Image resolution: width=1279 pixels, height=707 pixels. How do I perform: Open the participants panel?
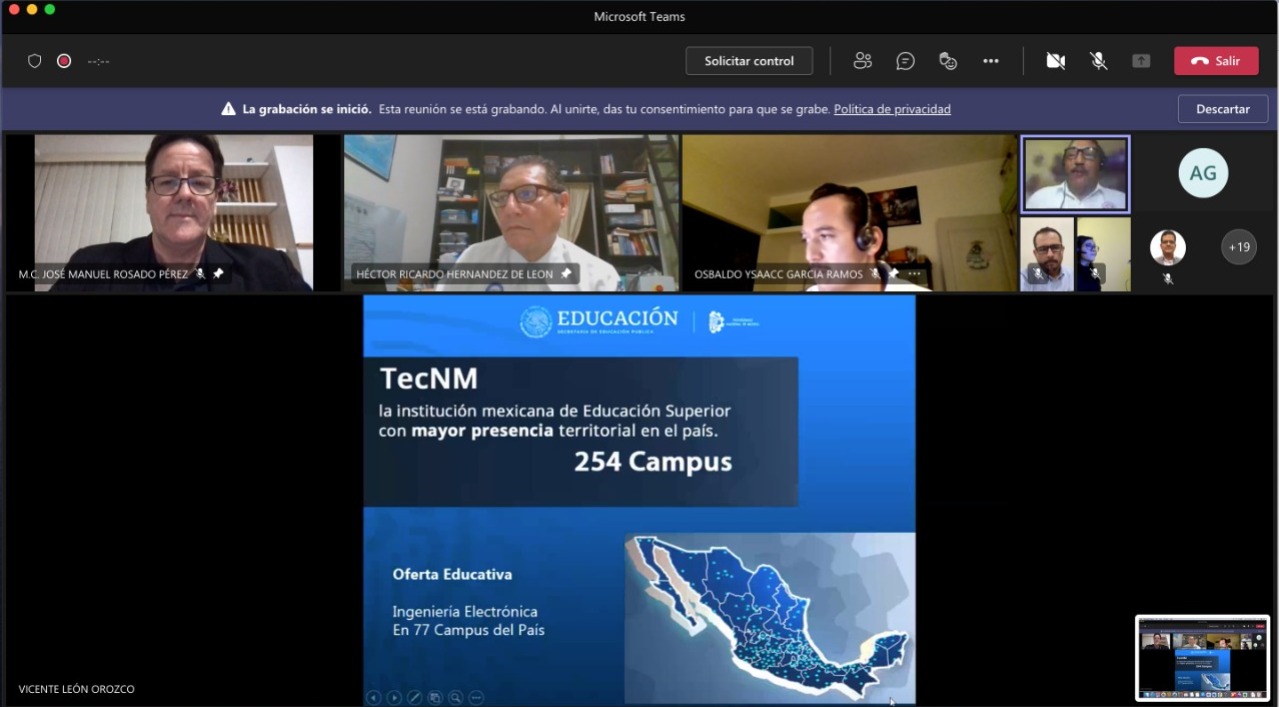tap(862, 61)
